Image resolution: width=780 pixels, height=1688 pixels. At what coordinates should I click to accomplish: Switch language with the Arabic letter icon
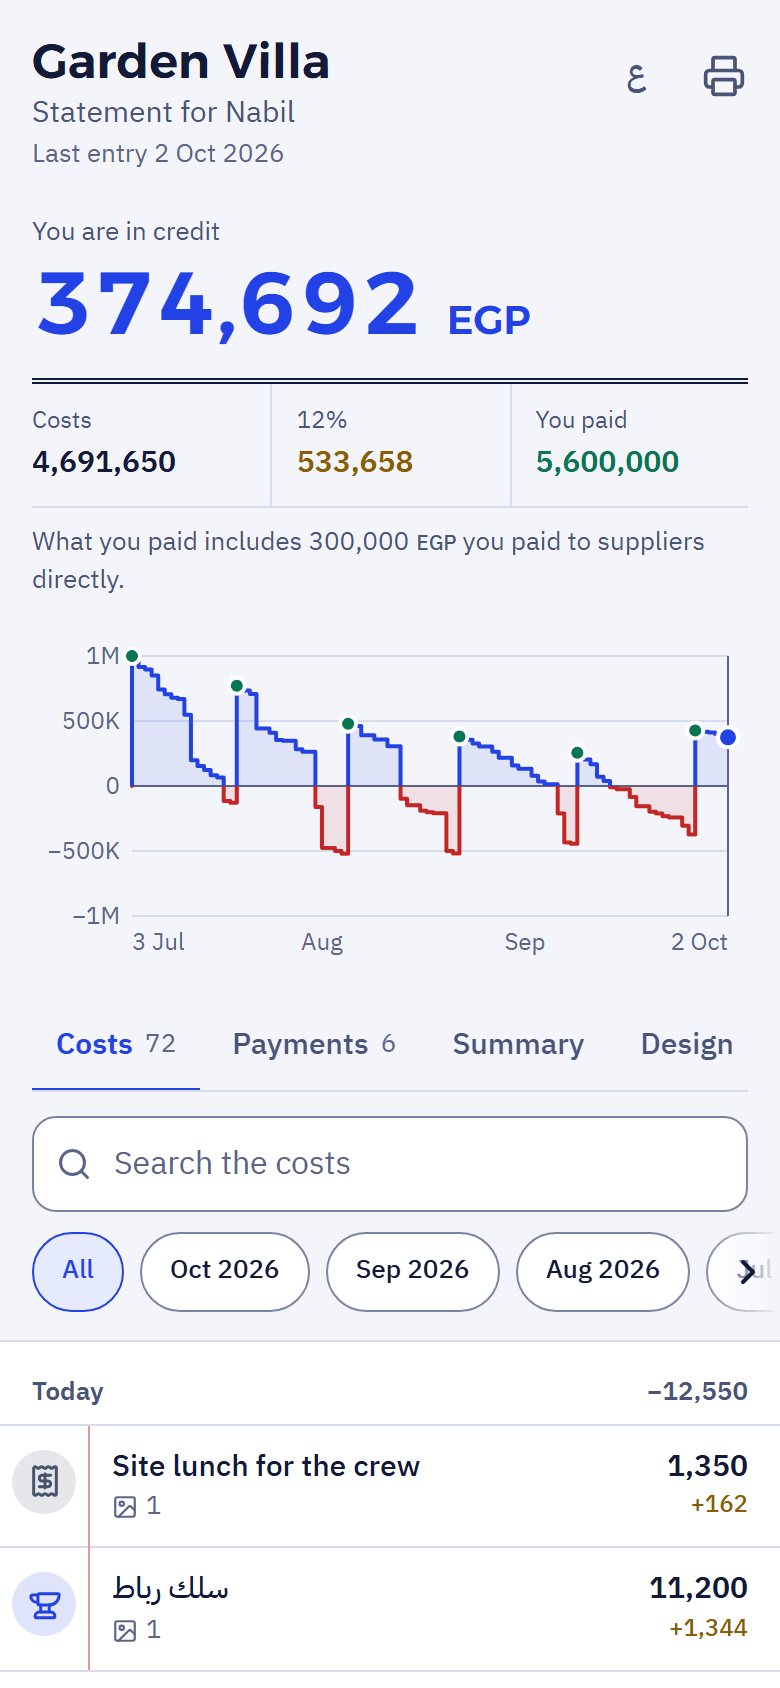637,76
